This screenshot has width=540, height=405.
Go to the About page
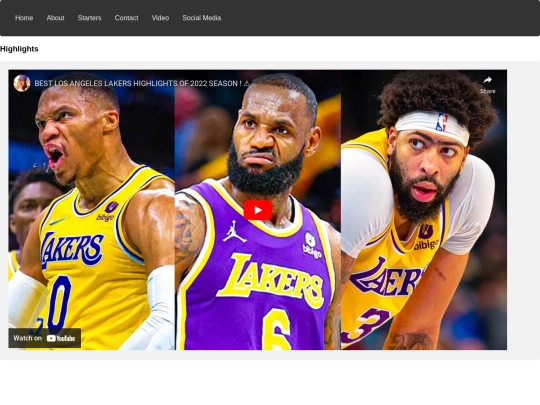[x=55, y=18]
